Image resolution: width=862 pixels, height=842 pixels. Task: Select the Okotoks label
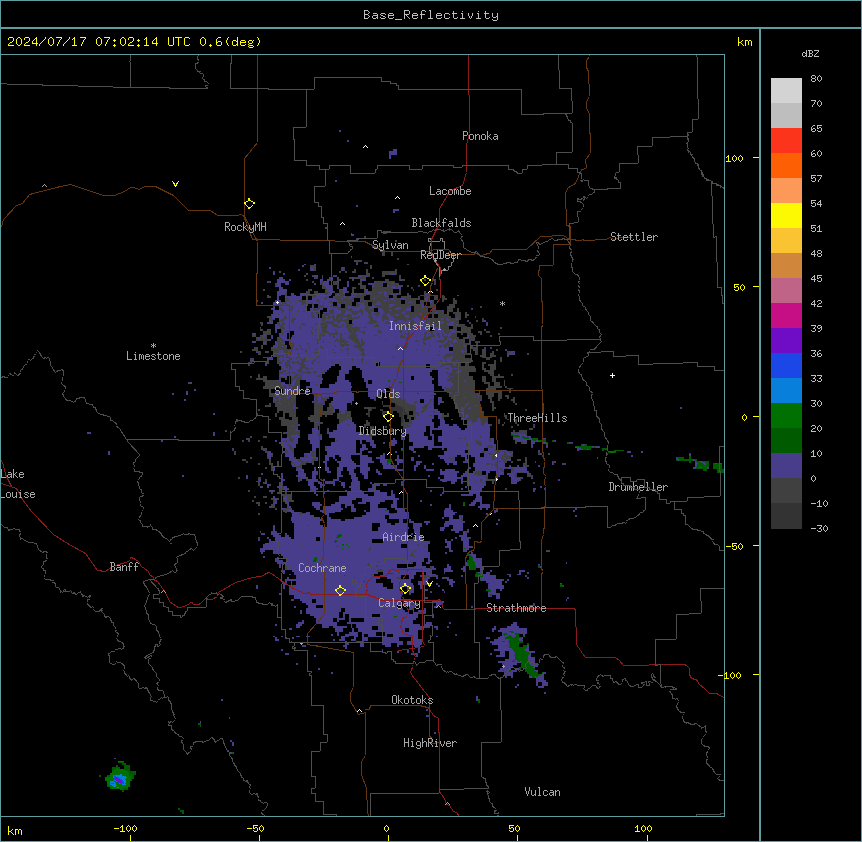click(412, 700)
